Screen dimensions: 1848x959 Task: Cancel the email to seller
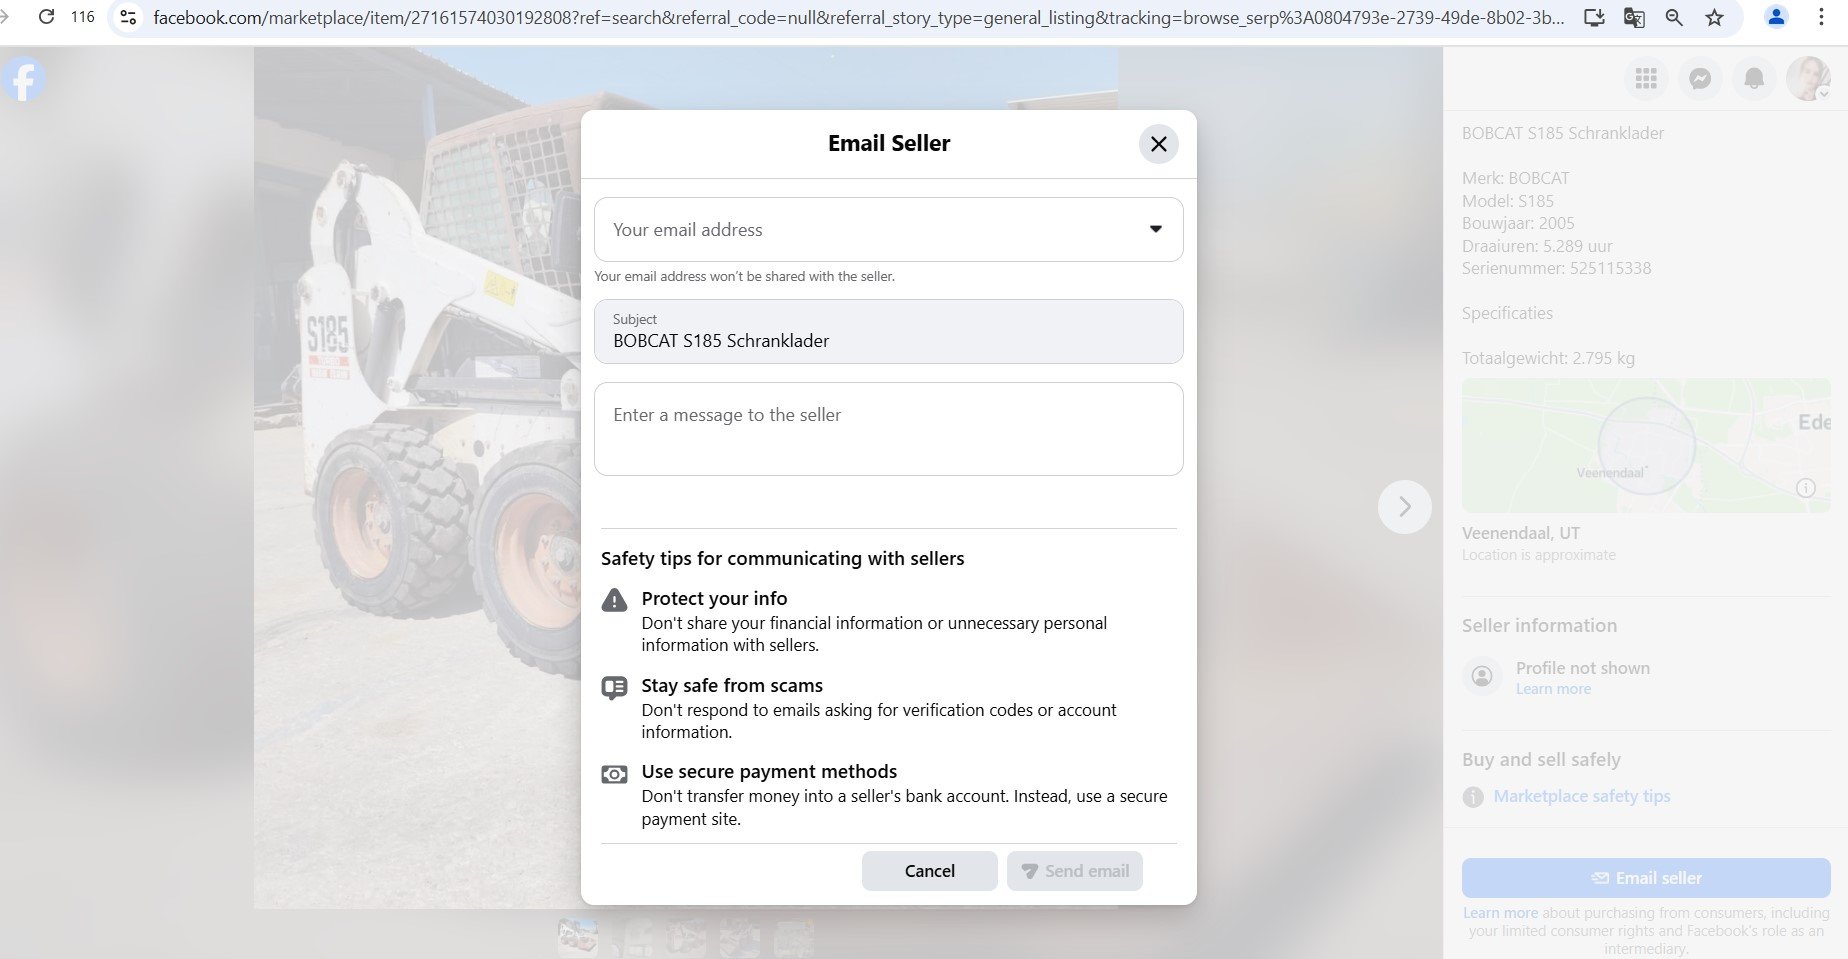[930, 871]
